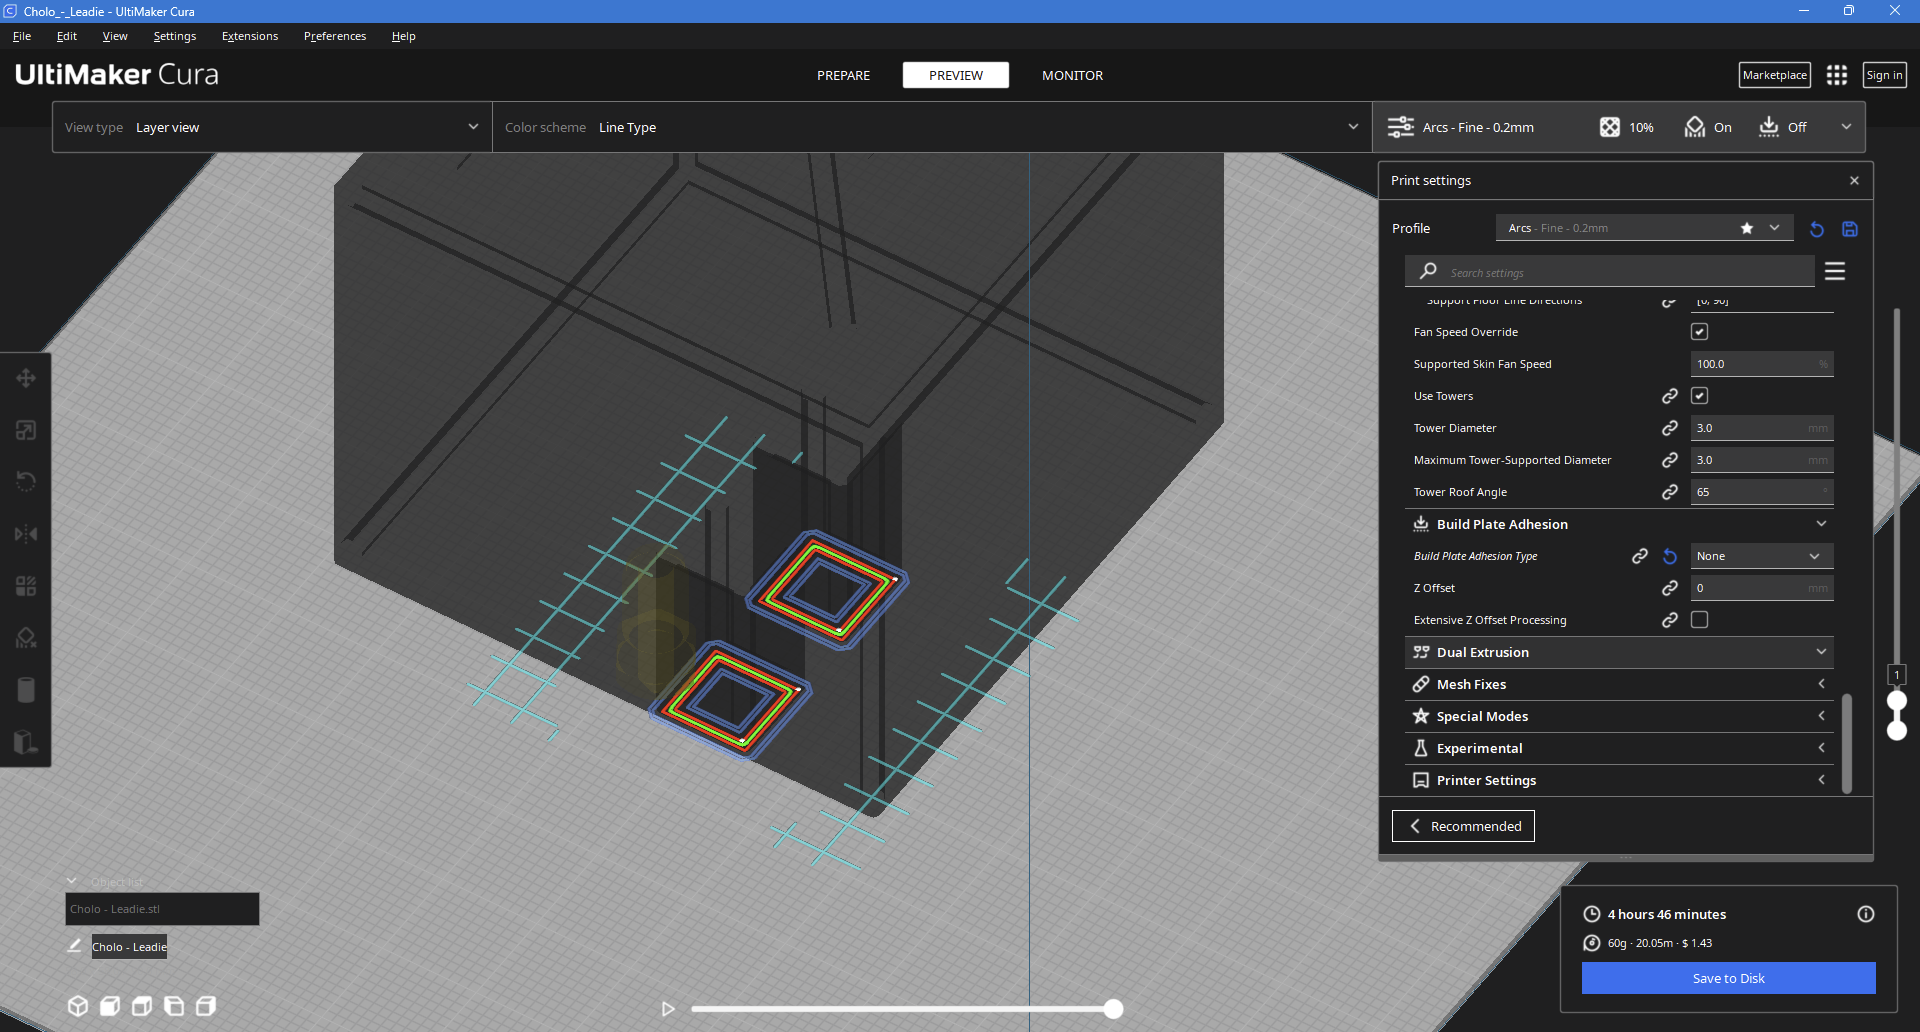Enable Extensive Z Offset Processing
The width and height of the screenshot is (1920, 1032).
pos(1700,620)
